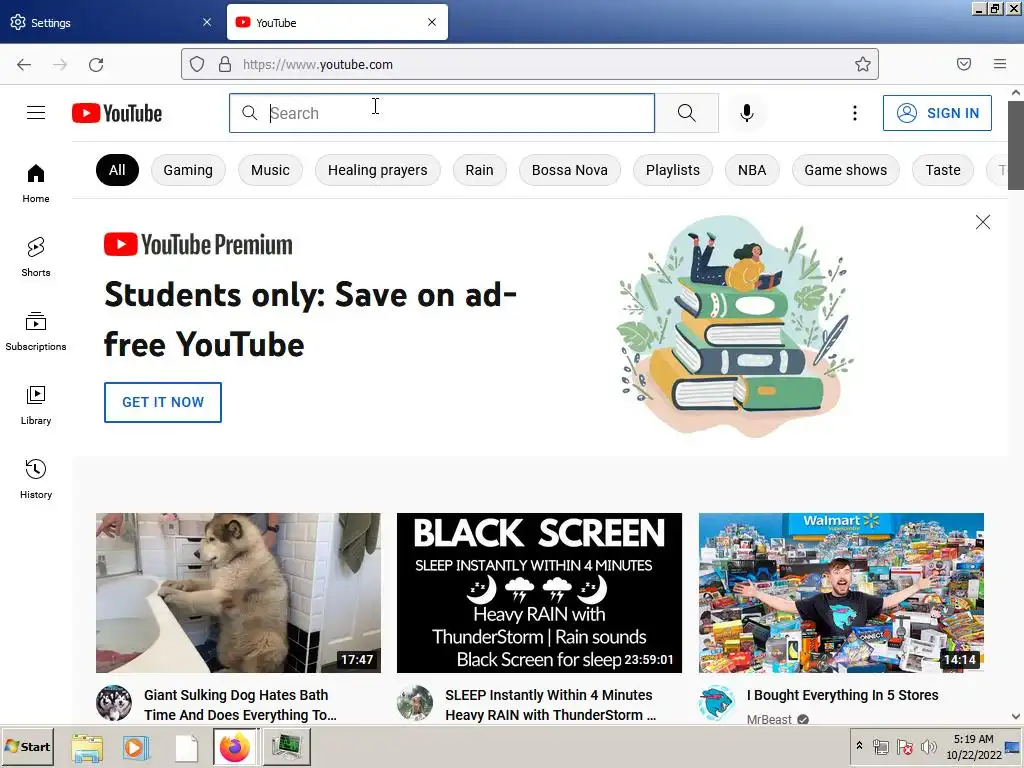Bookmark this page with star icon
1024x768 pixels.
pos(862,64)
